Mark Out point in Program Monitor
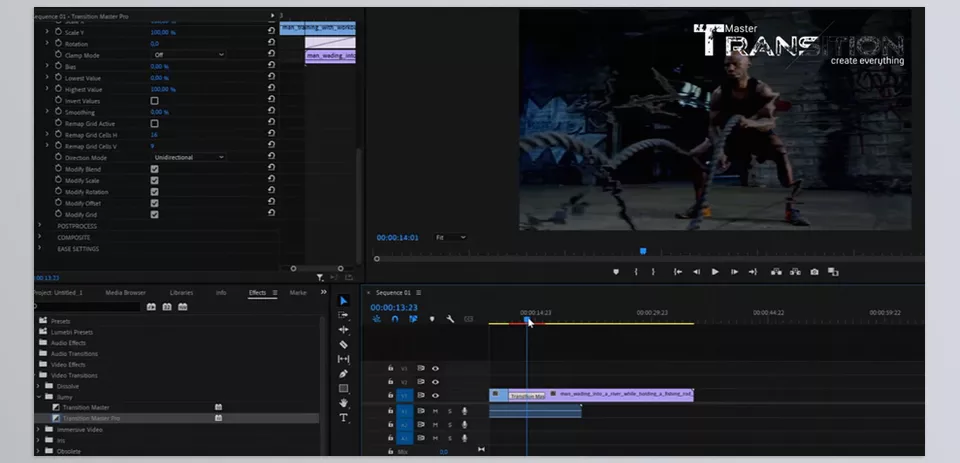 pyautogui.click(x=653, y=272)
